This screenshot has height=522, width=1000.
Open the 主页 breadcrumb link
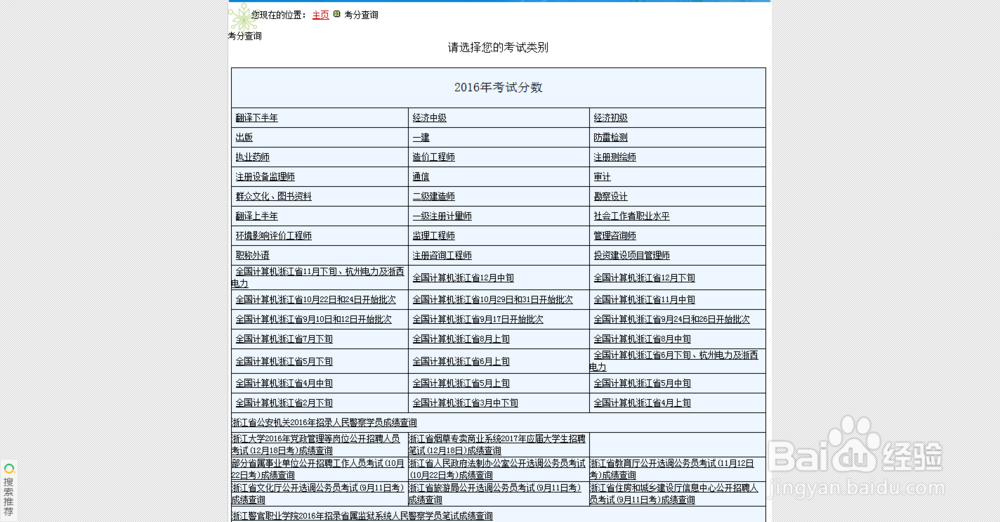tap(320, 15)
